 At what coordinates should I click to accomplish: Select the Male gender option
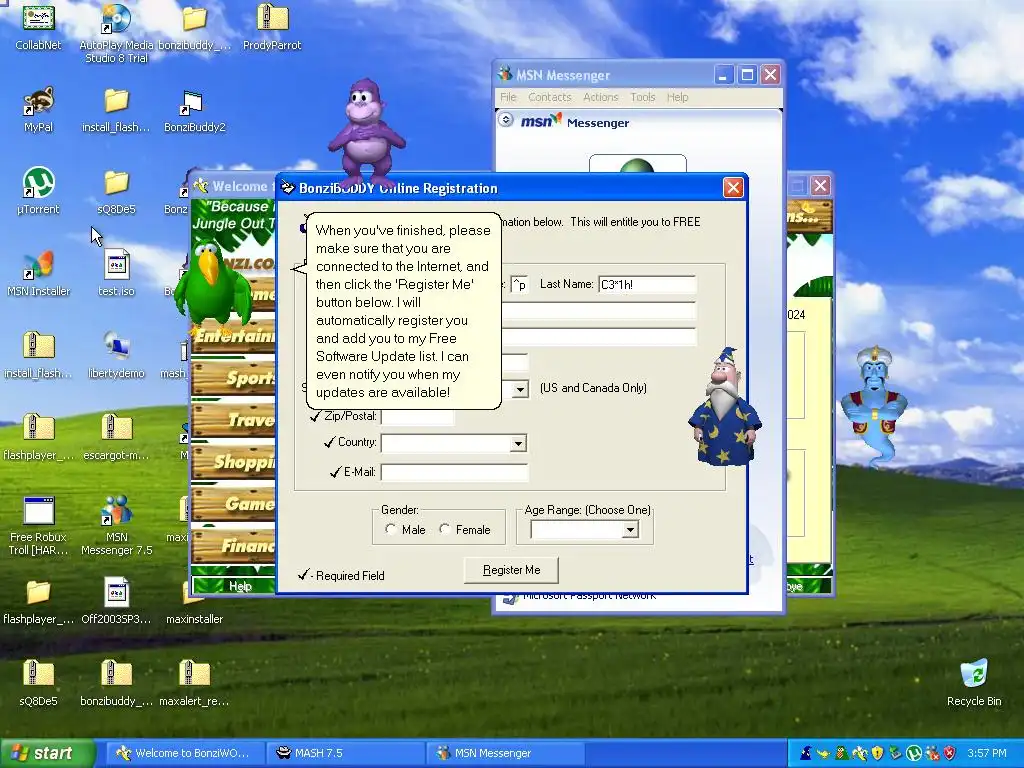click(x=405, y=530)
